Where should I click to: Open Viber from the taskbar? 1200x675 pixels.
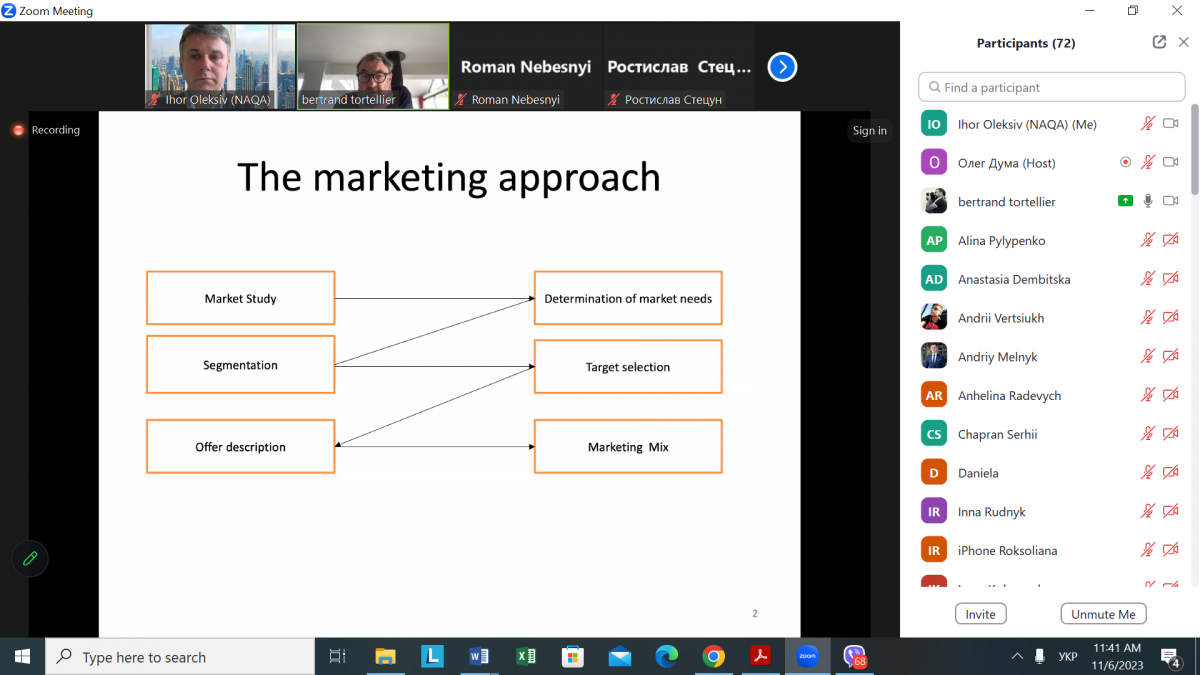coord(854,656)
